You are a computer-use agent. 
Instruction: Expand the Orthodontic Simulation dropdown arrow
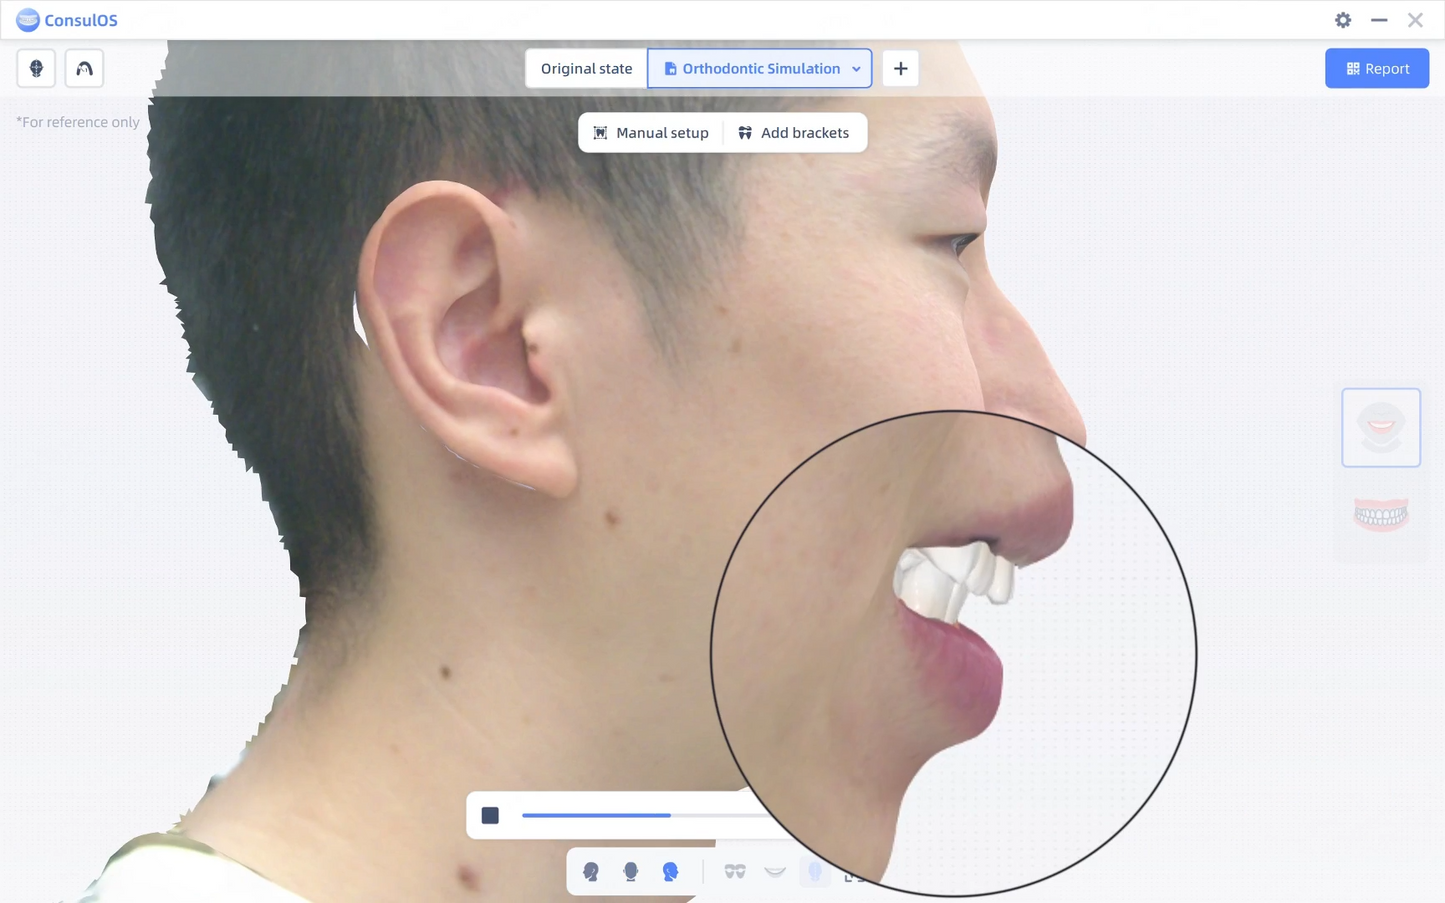856,69
